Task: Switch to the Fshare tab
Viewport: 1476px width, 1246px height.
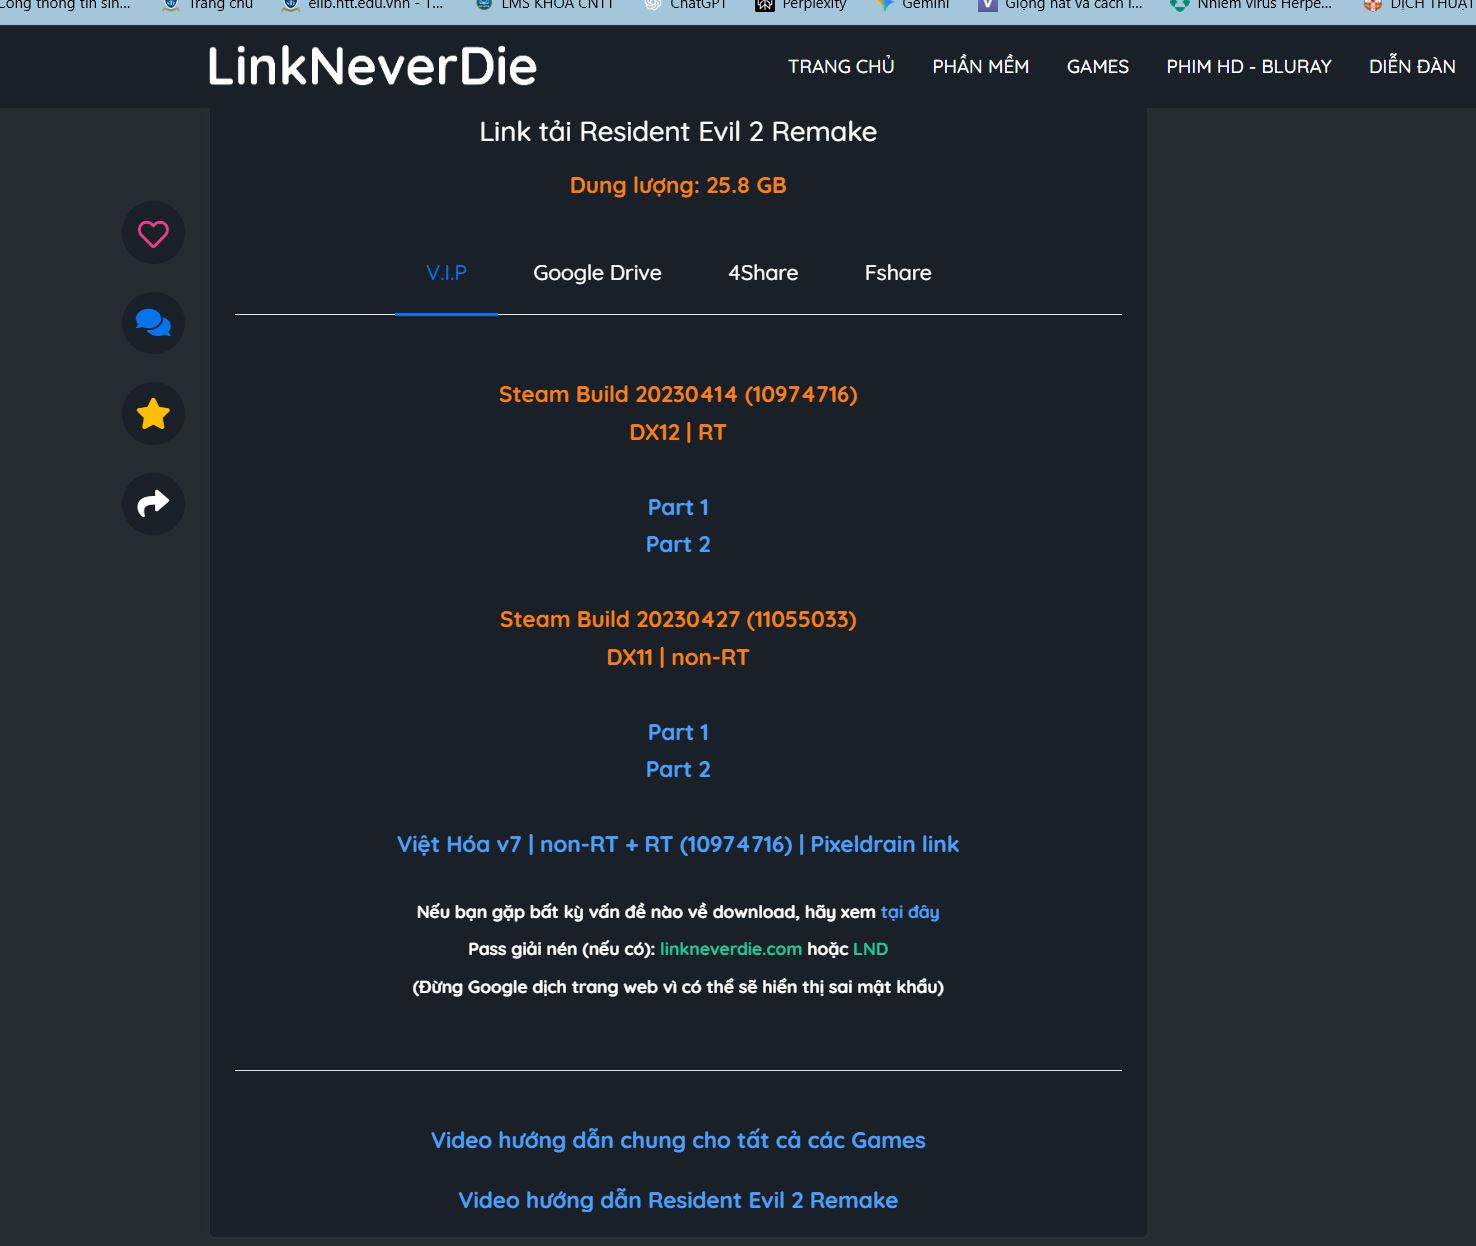Action: [898, 273]
